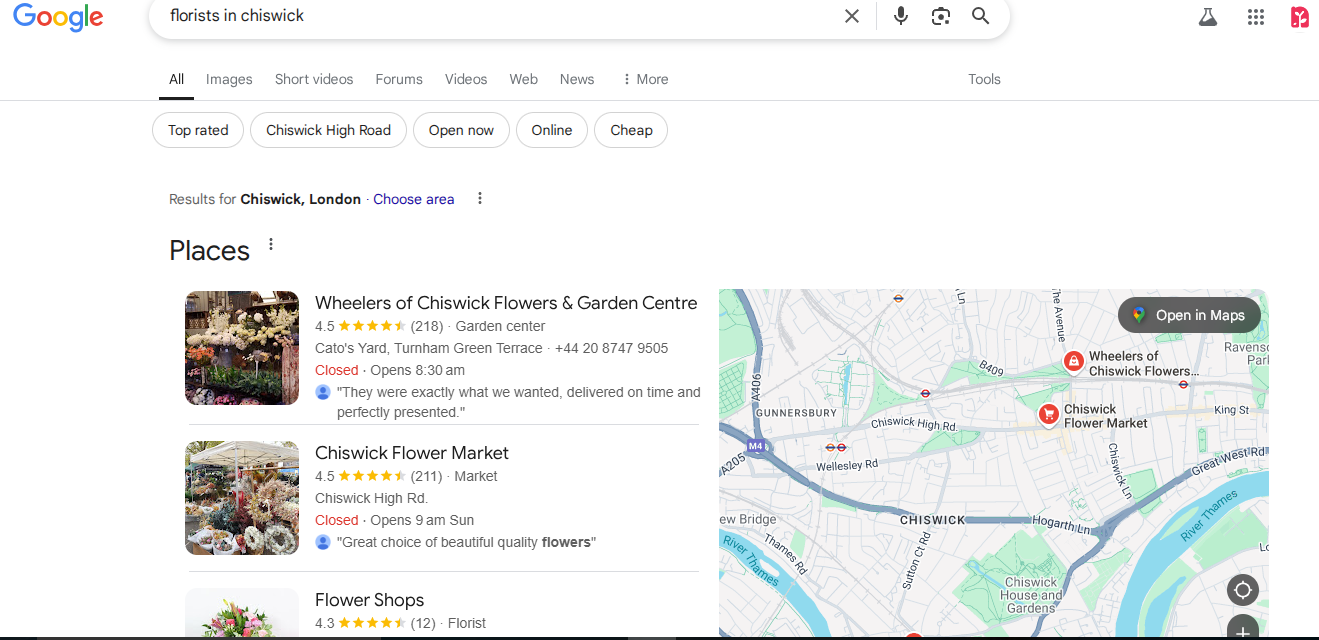Open Search Labs flask icon

point(1208,17)
